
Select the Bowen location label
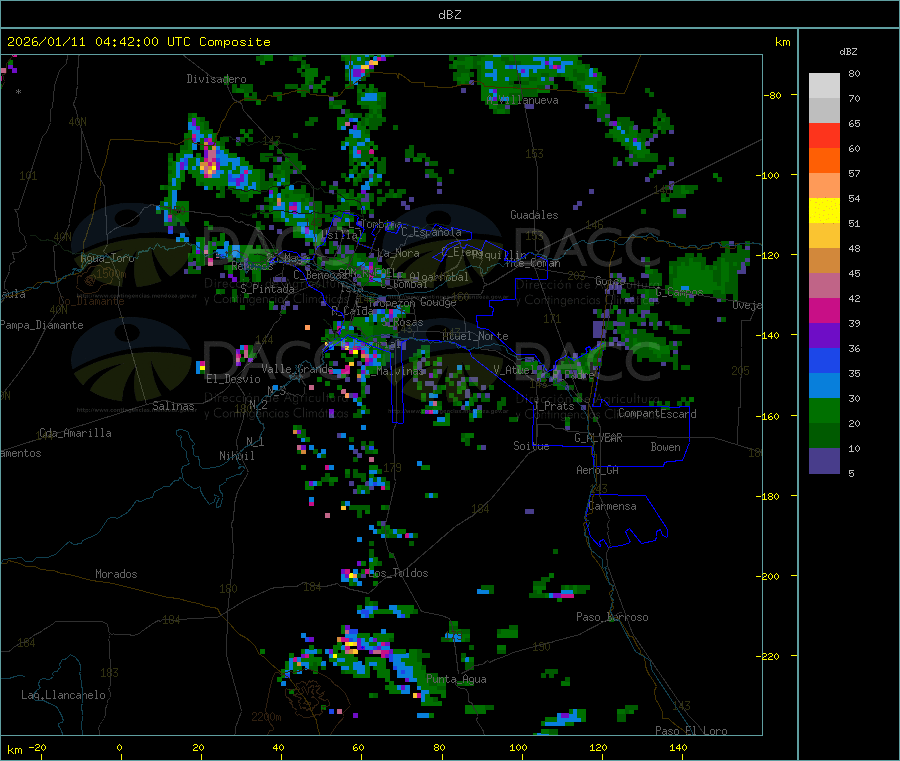pos(665,447)
